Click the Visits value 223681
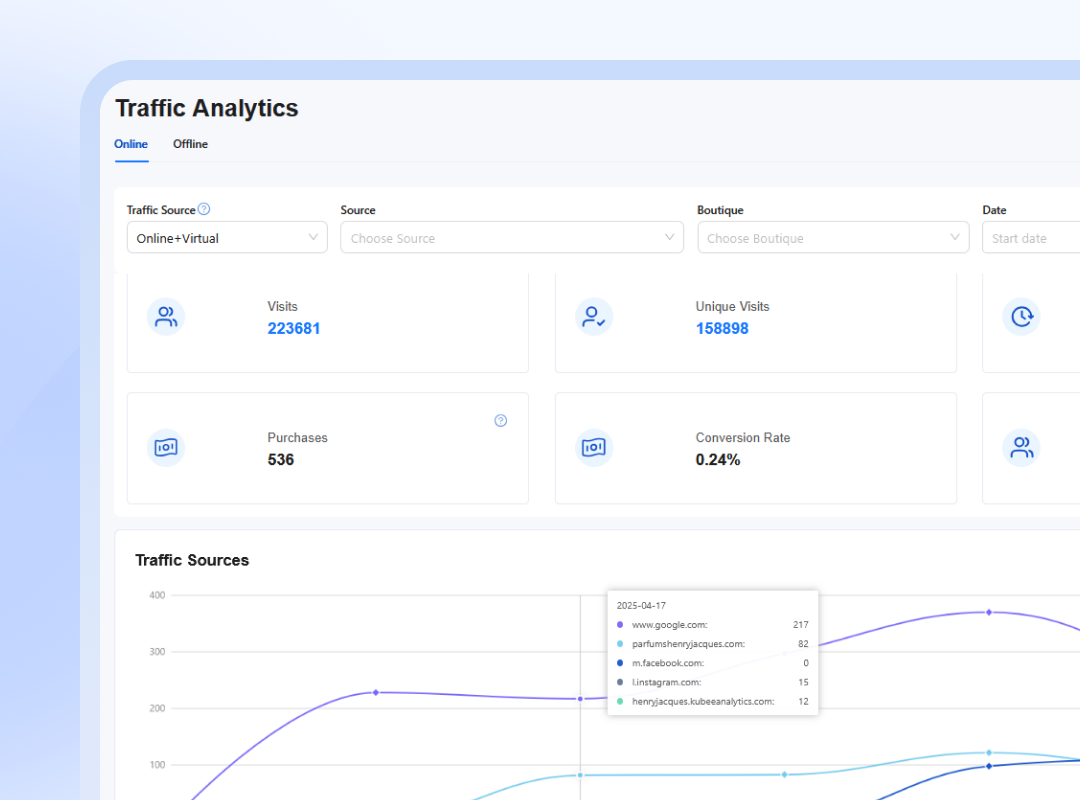1080x800 pixels. 294,329
